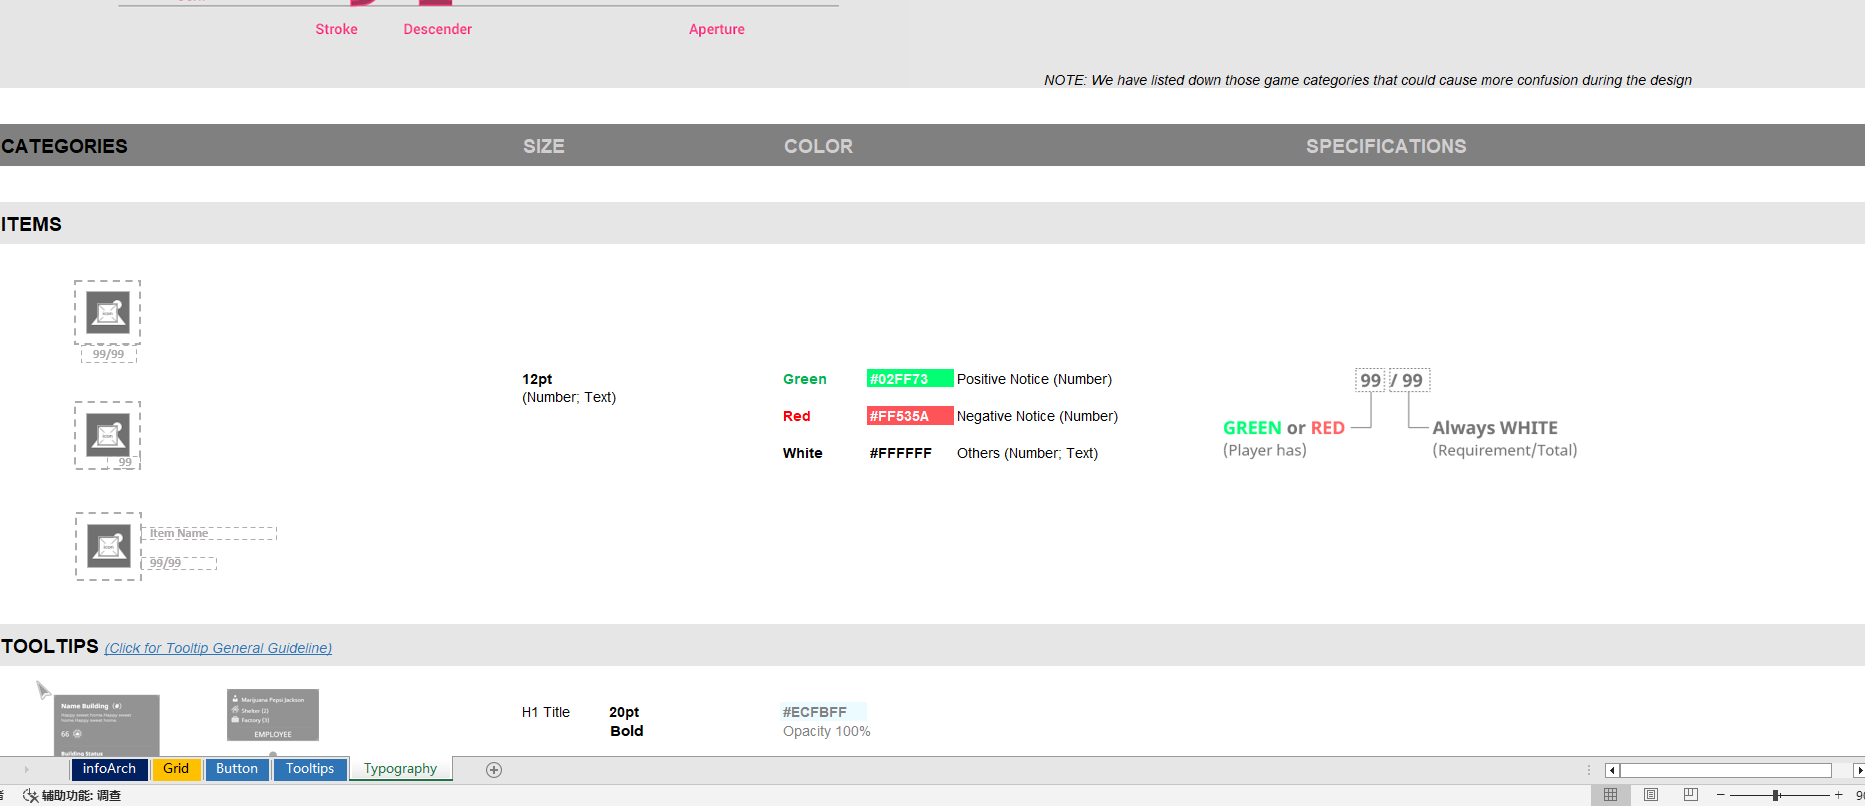
Task: Switch to Page Break Preview icon
Action: coord(1691,795)
